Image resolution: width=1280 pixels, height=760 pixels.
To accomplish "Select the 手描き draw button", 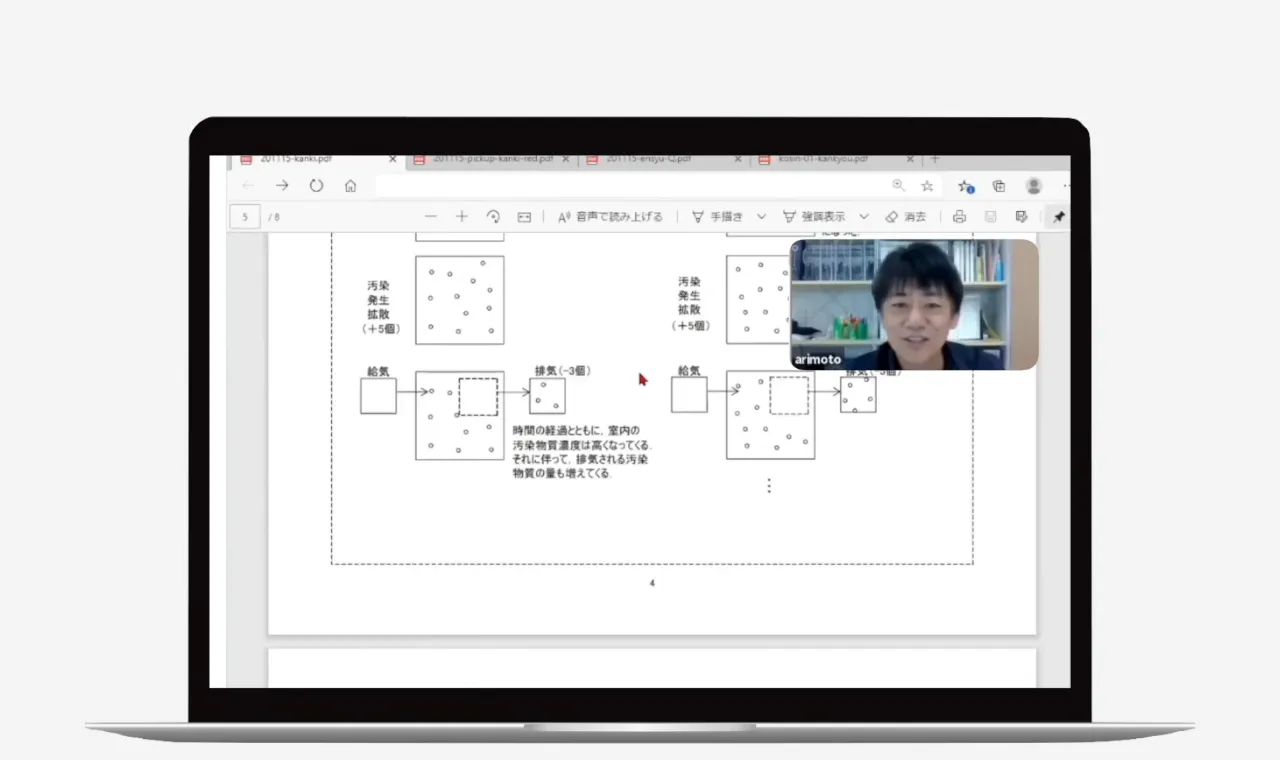I will point(717,217).
